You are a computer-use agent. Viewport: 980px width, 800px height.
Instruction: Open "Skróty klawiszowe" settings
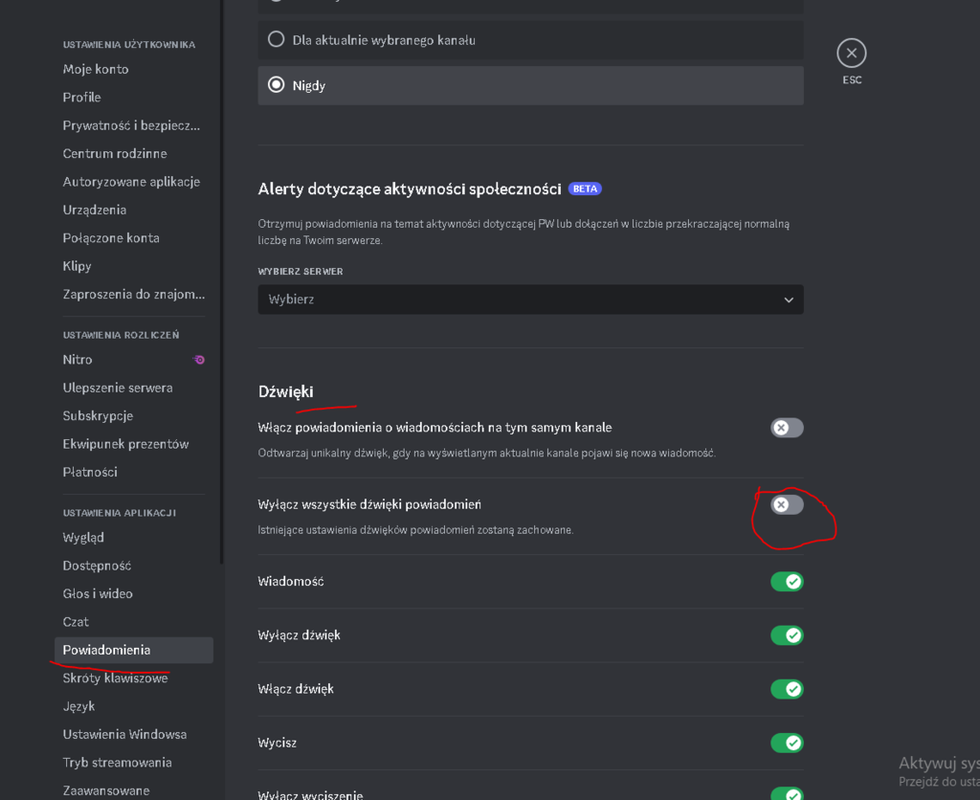(x=115, y=678)
